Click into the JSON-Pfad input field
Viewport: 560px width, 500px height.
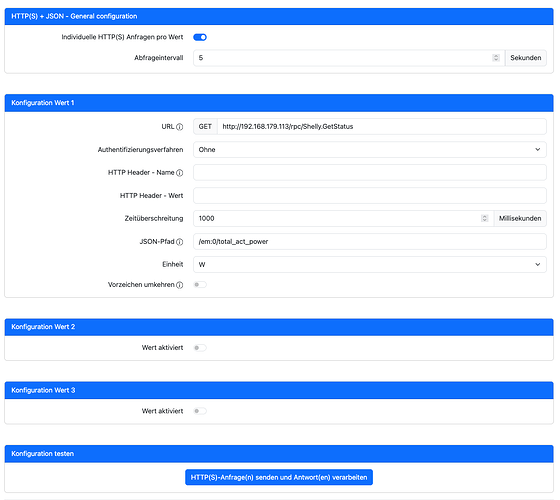[370, 241]
